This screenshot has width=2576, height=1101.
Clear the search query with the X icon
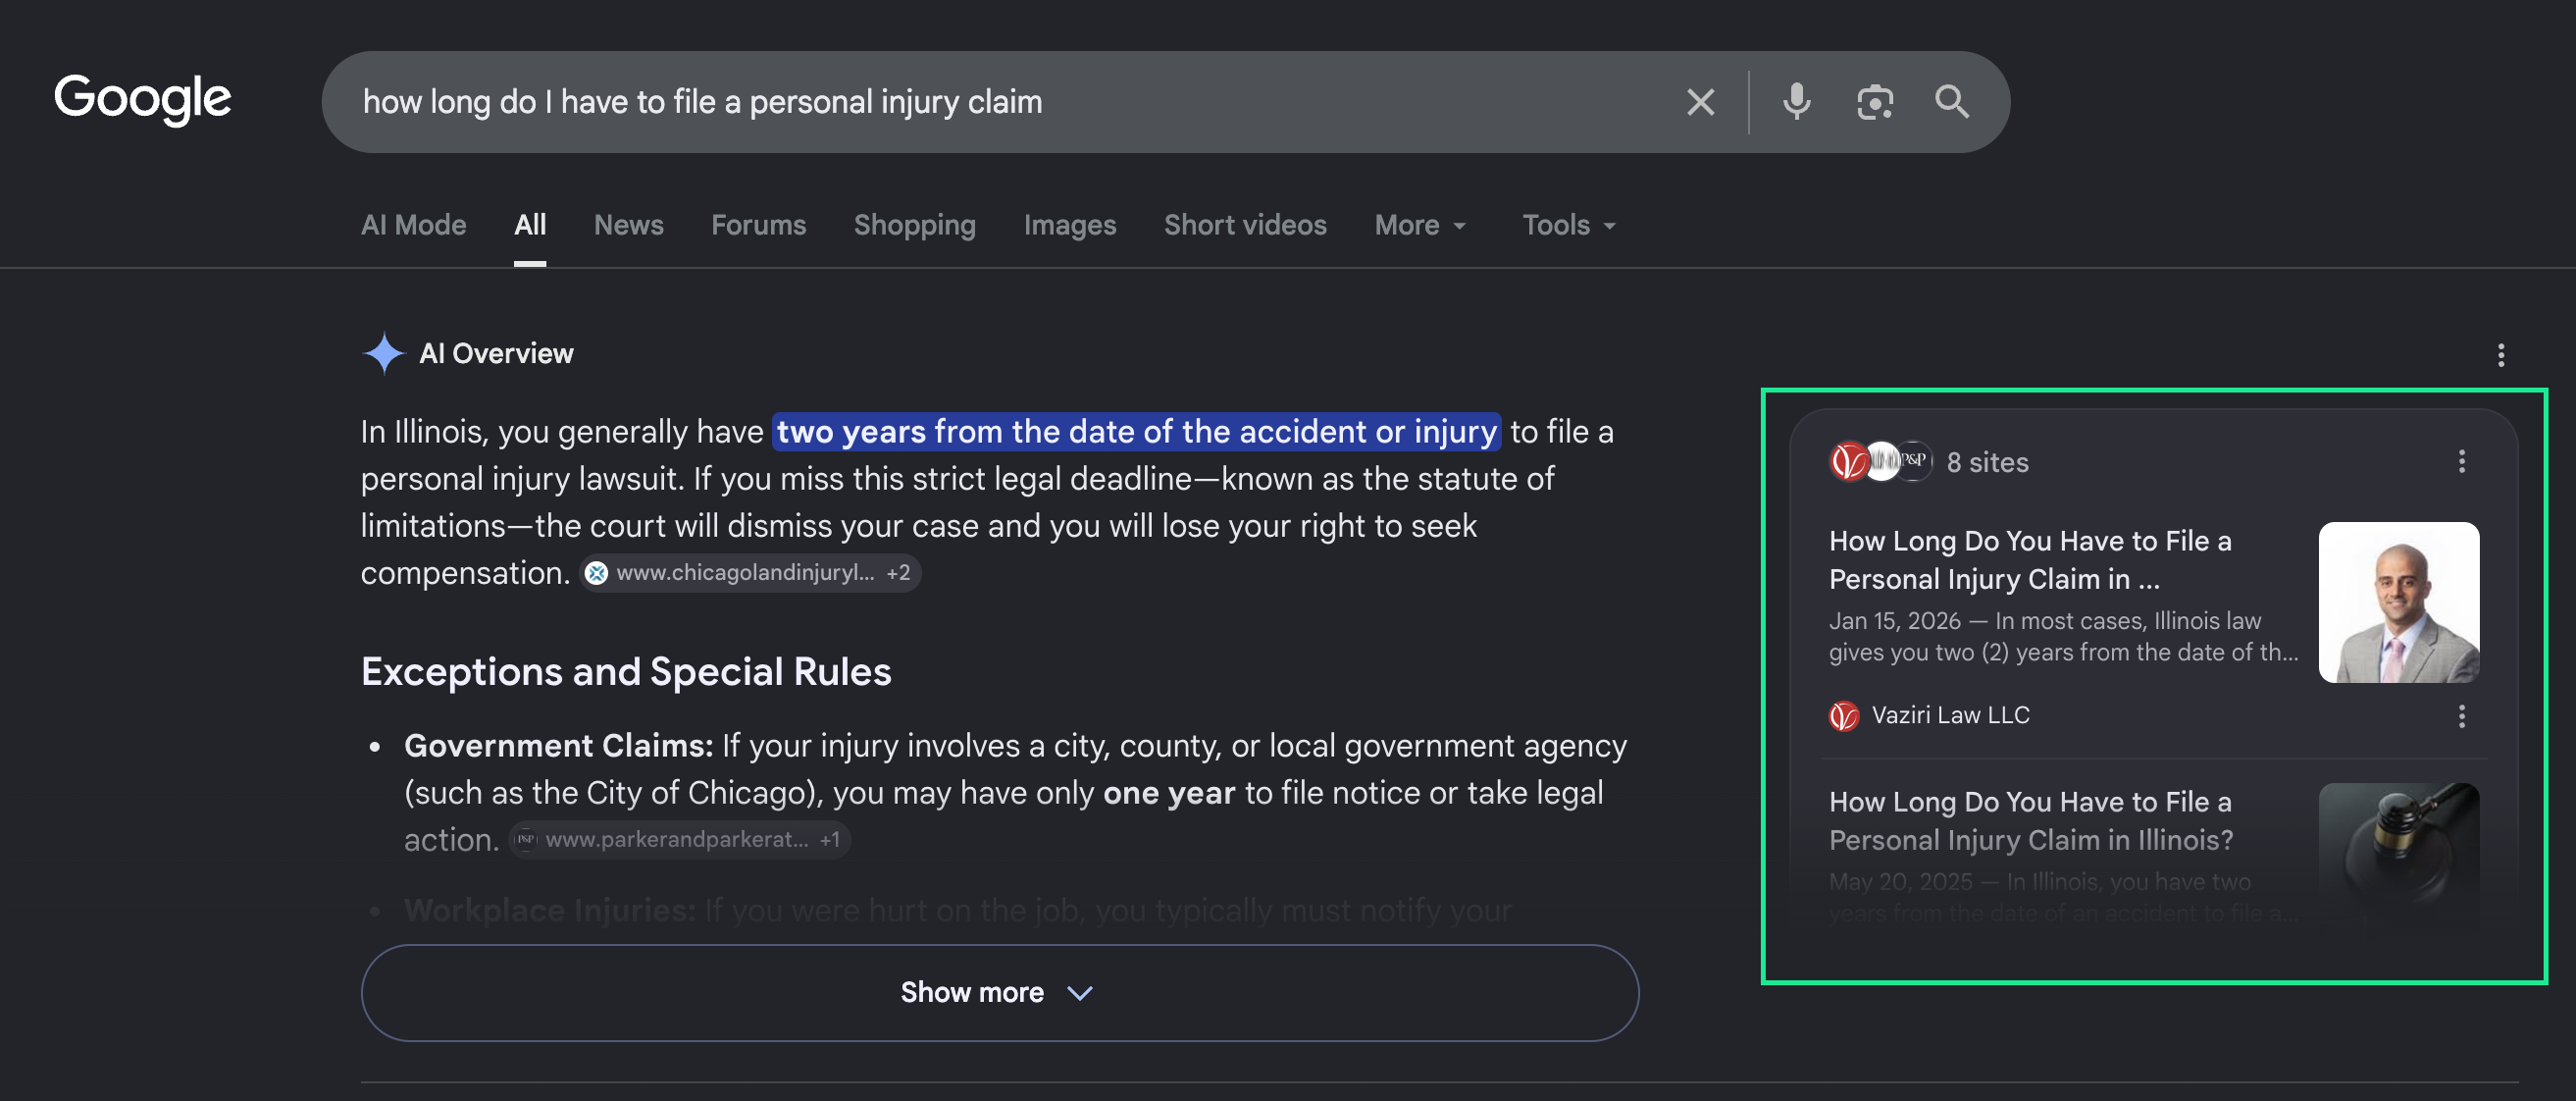[1700, 102]
